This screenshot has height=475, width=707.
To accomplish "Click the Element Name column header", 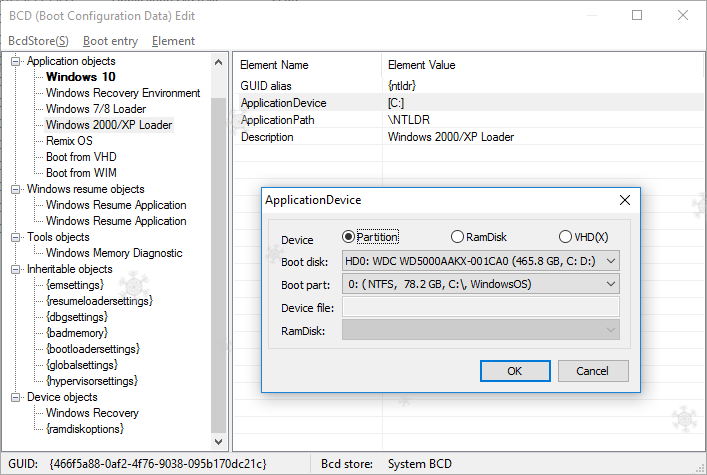I will coord(308,65).
